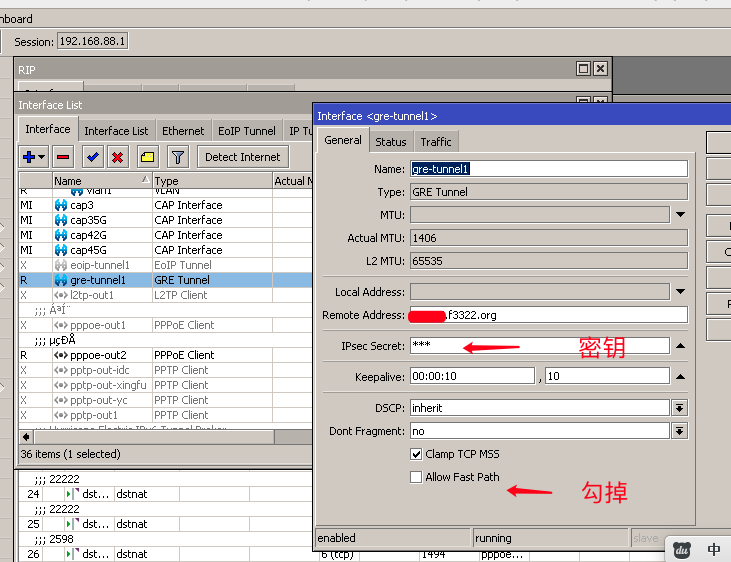
Task: Collapse the IPsec Secret field arrow
Action: pyautogui.click(x=680, y=346)
